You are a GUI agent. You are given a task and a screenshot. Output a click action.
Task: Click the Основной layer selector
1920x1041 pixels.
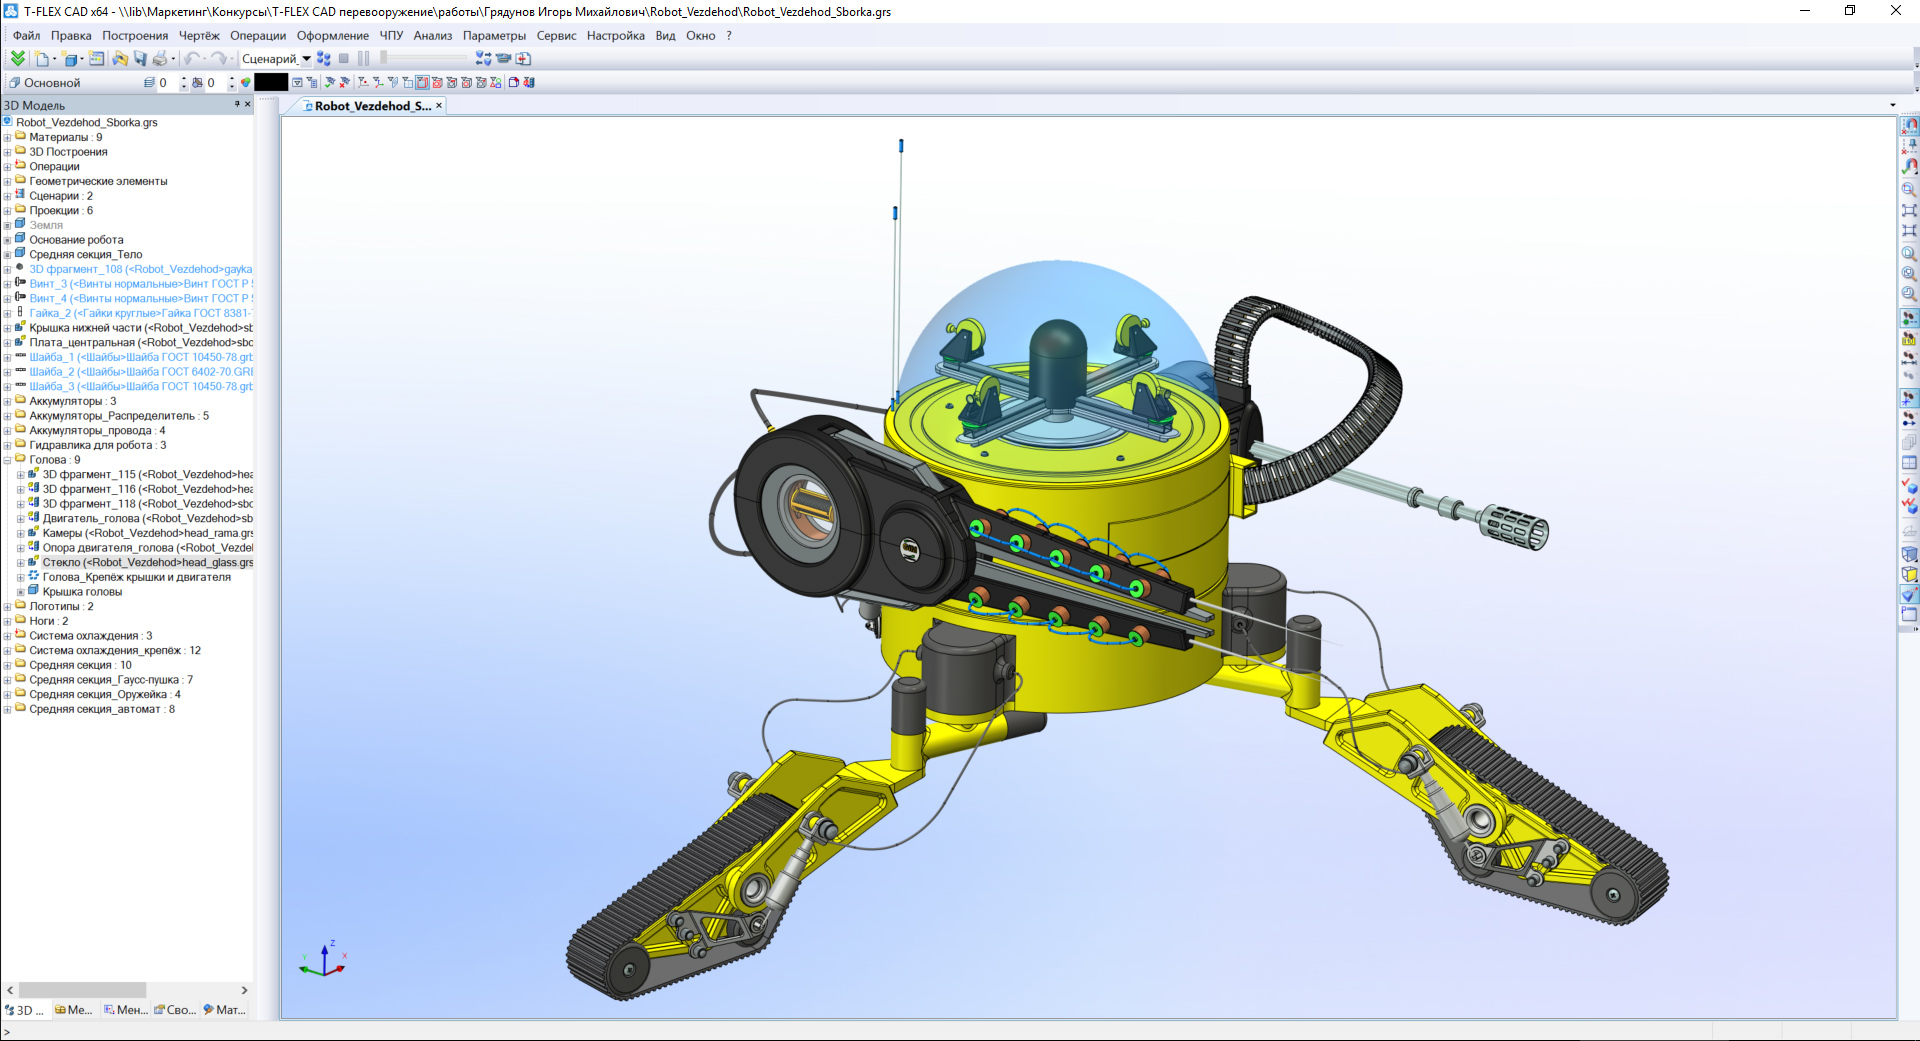point(75,83)
